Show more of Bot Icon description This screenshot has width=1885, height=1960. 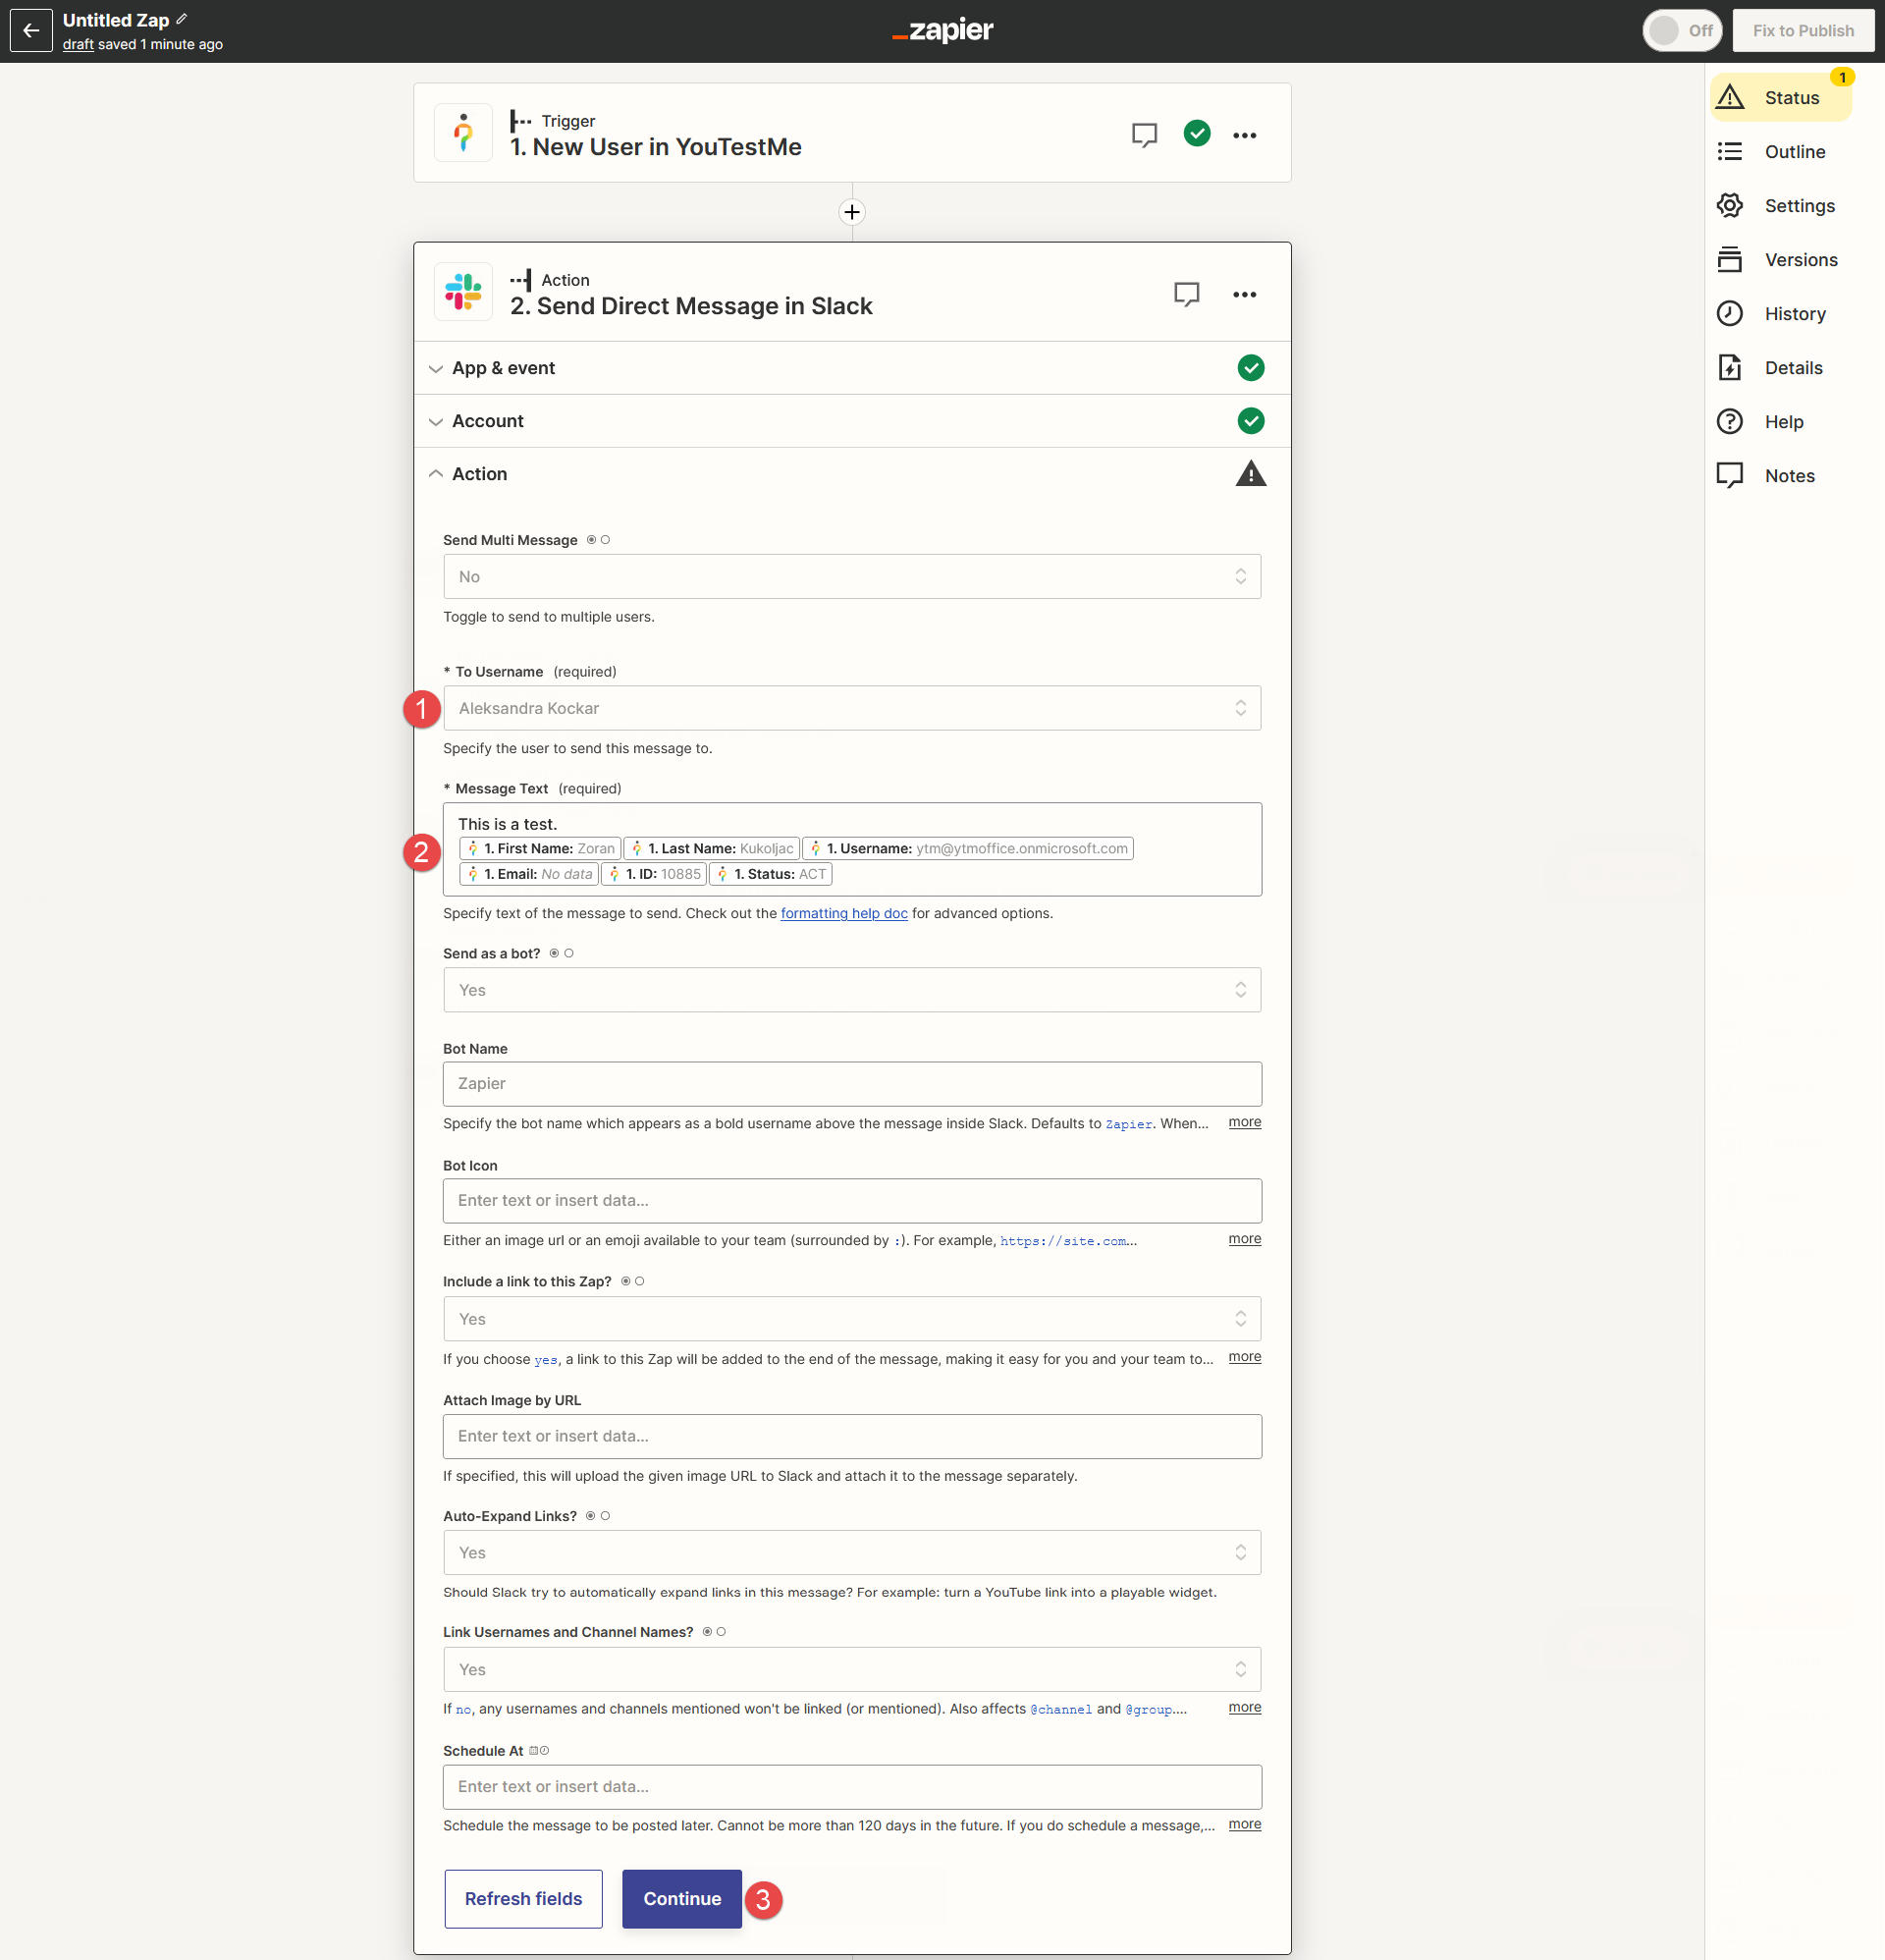click(1244, 1238)
